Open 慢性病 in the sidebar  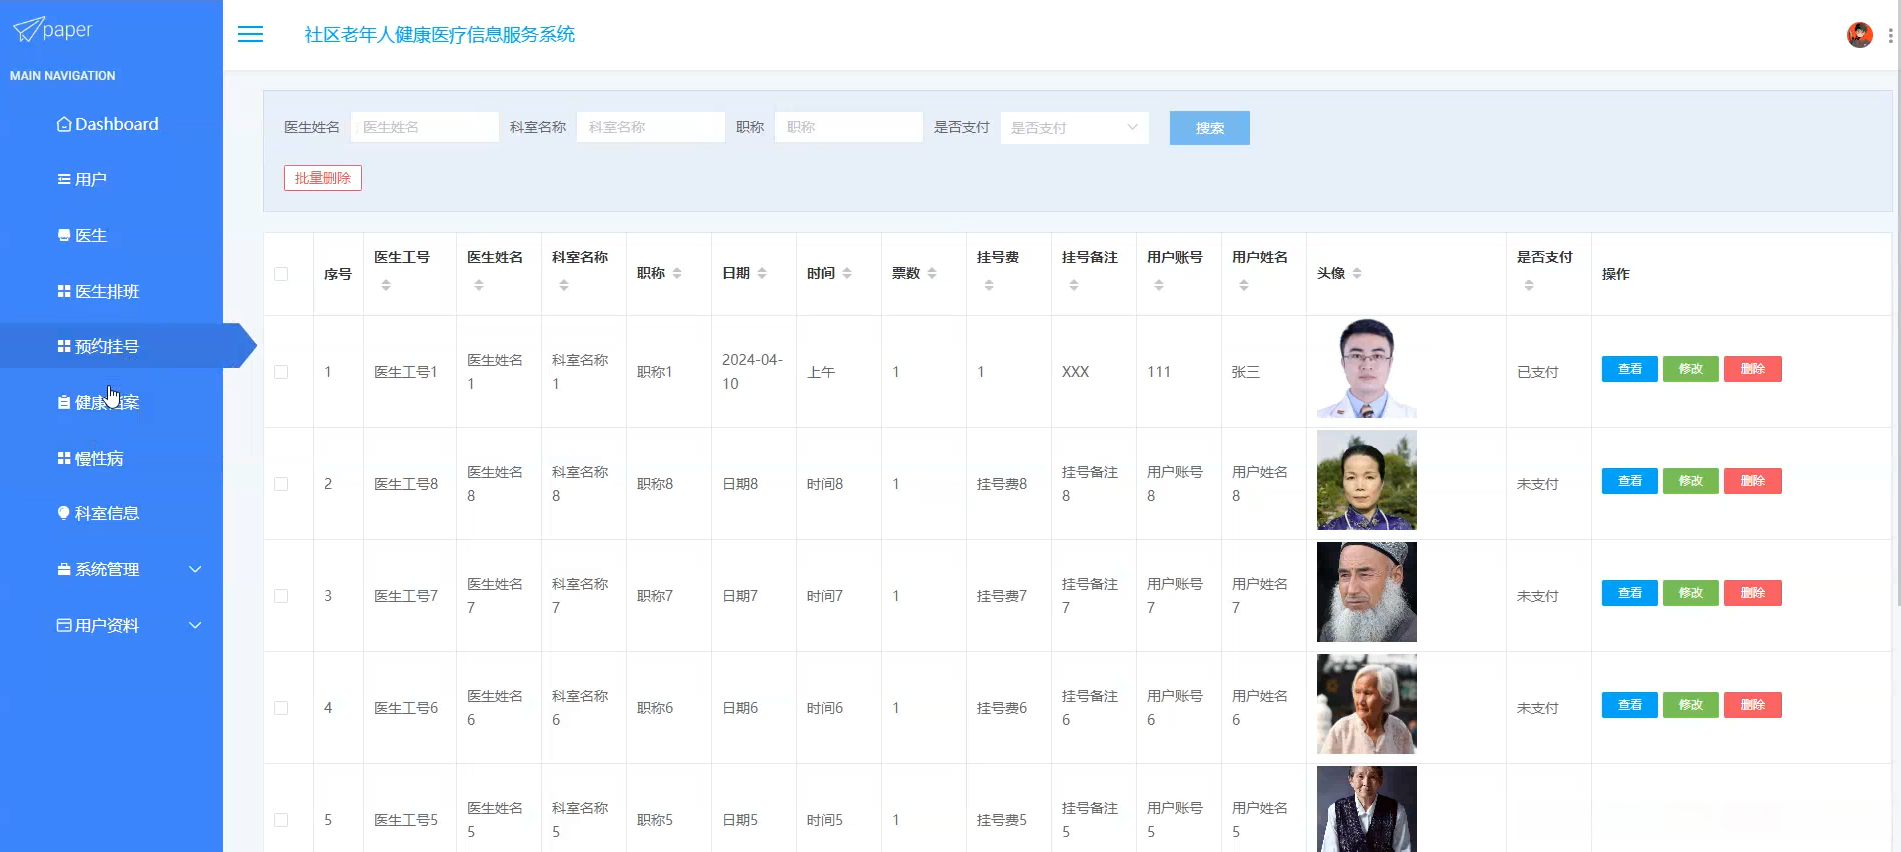tap(111, 459)
